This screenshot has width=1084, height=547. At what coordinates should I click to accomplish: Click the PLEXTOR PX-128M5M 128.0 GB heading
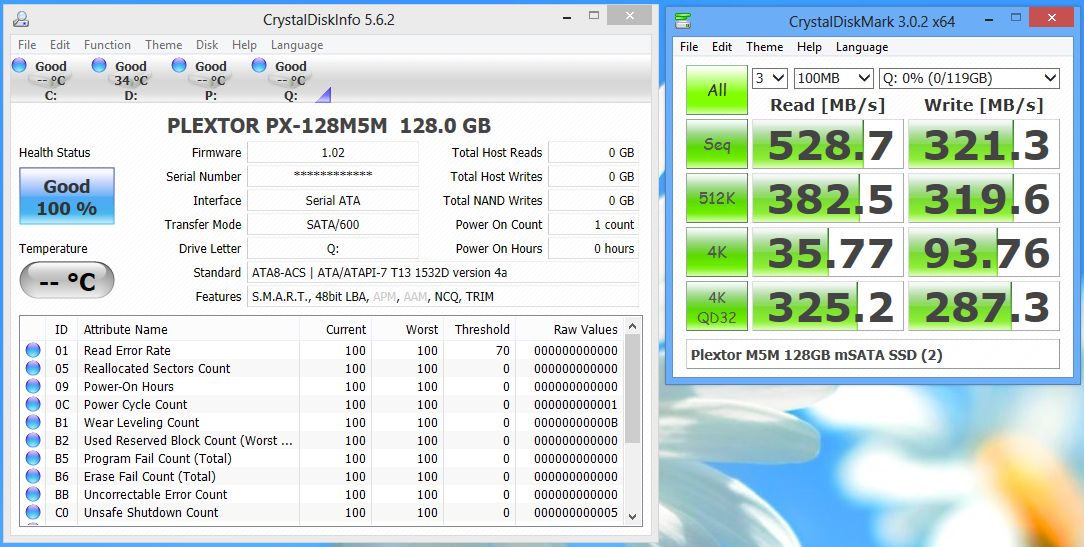click(329, 126)
